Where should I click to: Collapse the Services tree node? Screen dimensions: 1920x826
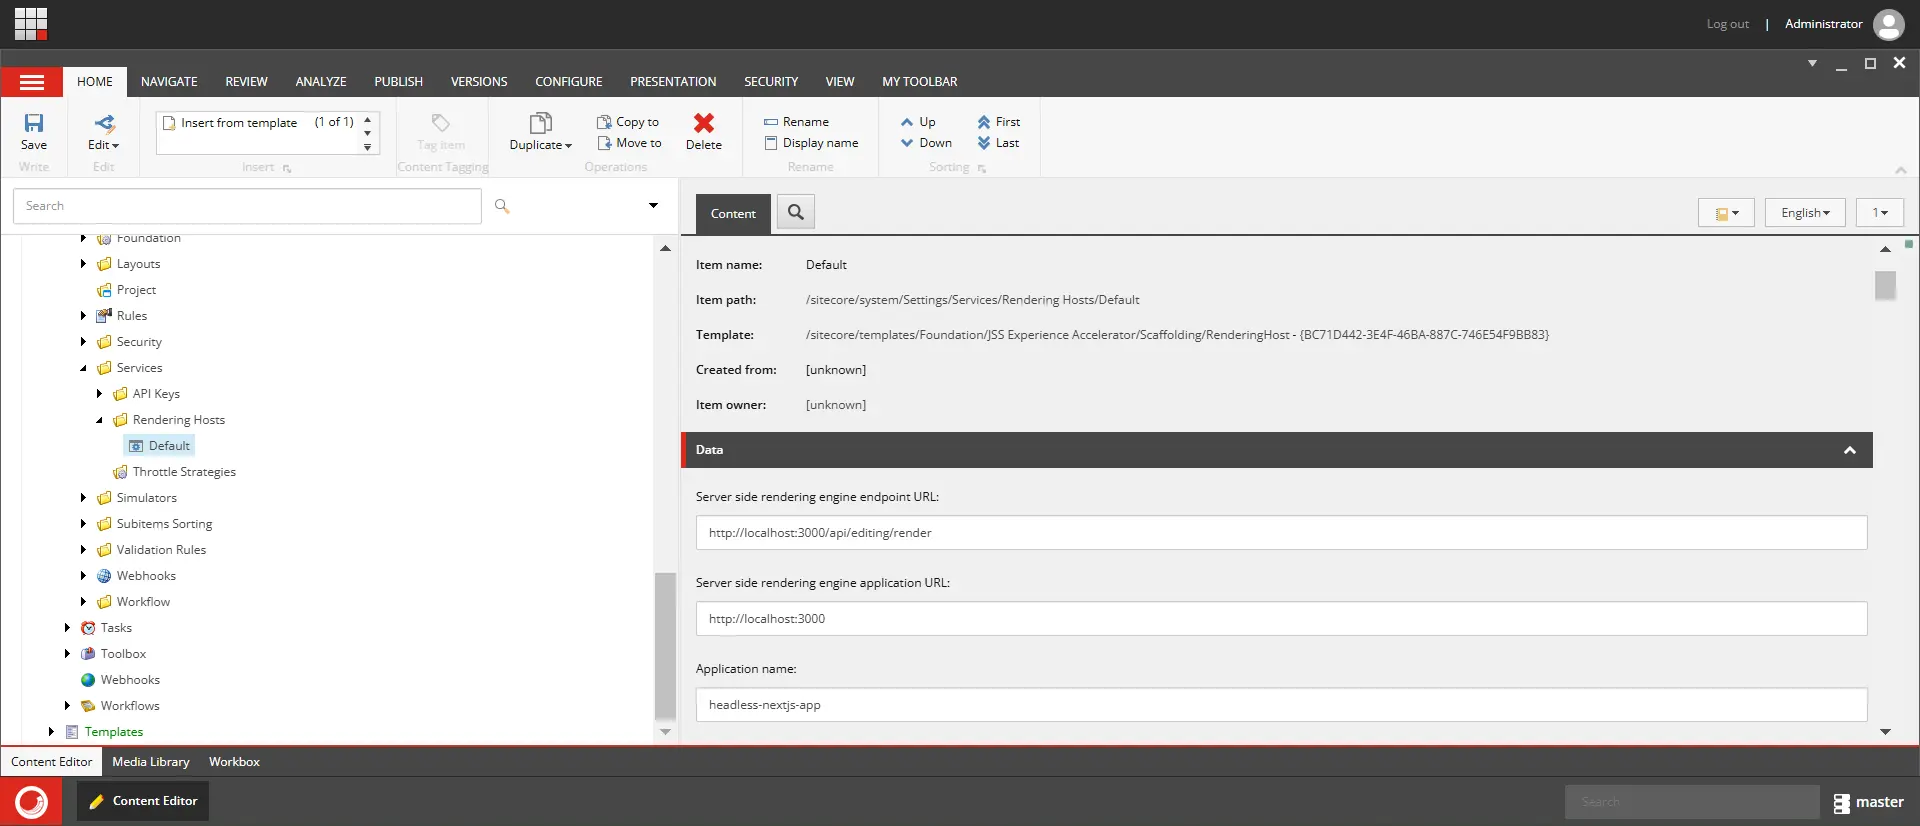[x=83, y=368]
